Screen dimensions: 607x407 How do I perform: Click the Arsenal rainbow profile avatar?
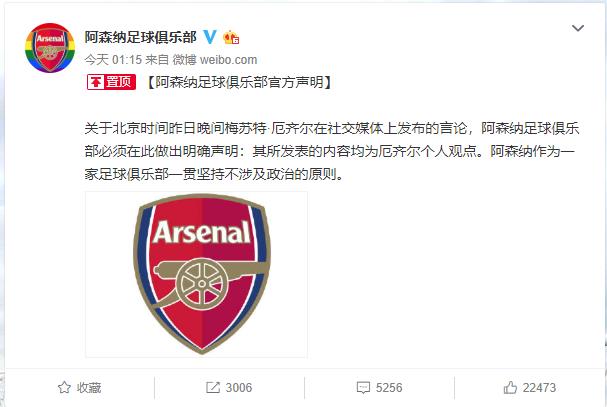pyautogui.click(x=50, y=48)
